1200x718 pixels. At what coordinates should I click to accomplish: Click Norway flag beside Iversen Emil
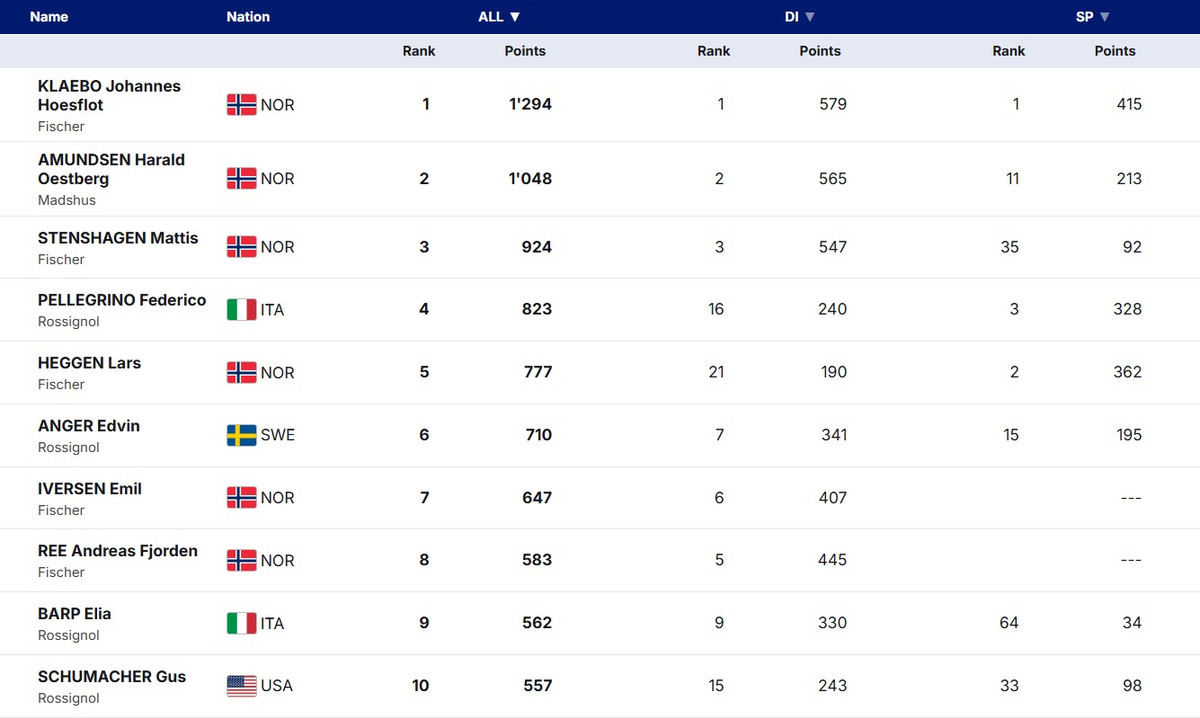point(241,498)
